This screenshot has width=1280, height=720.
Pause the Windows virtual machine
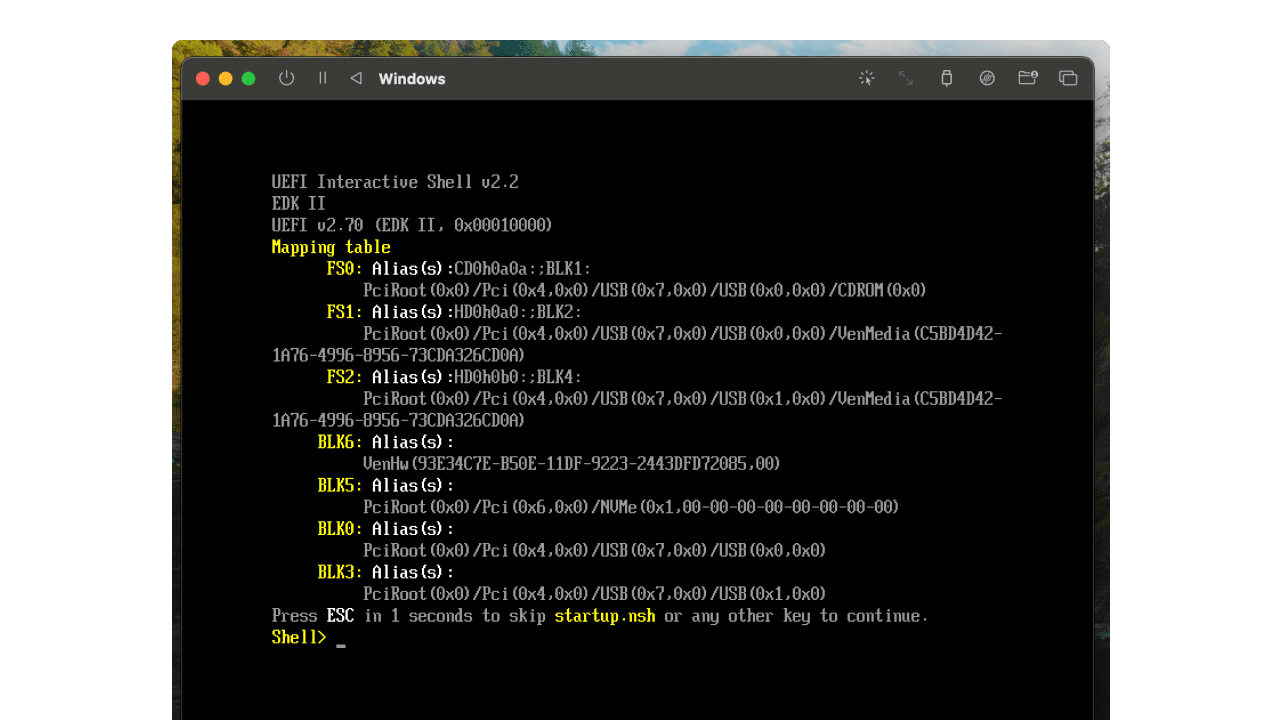pyautogui.click(x=322, y=78)
